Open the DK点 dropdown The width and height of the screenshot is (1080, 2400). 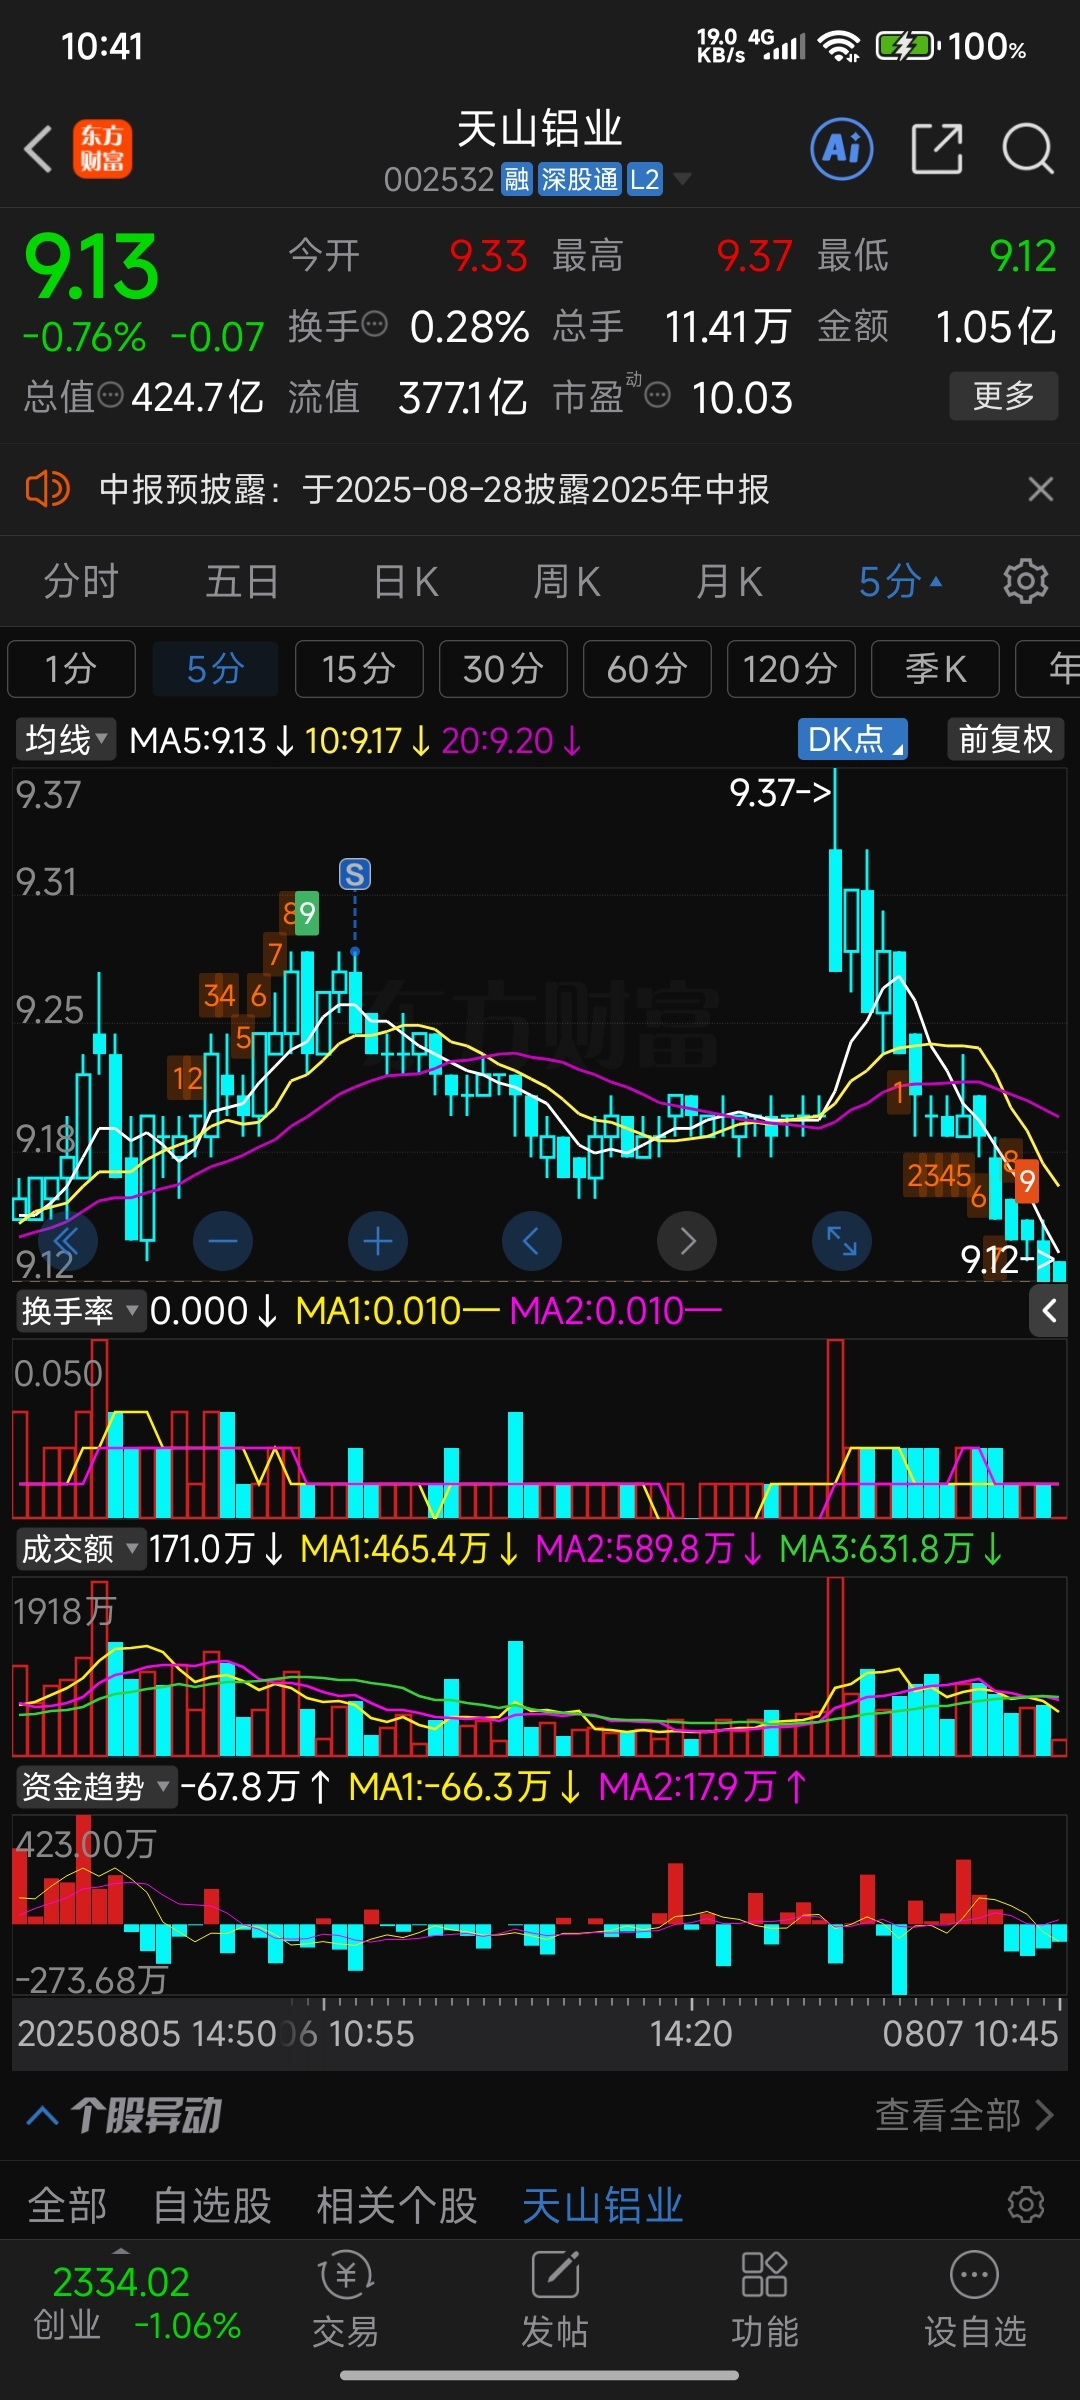[x=853, y=739]
